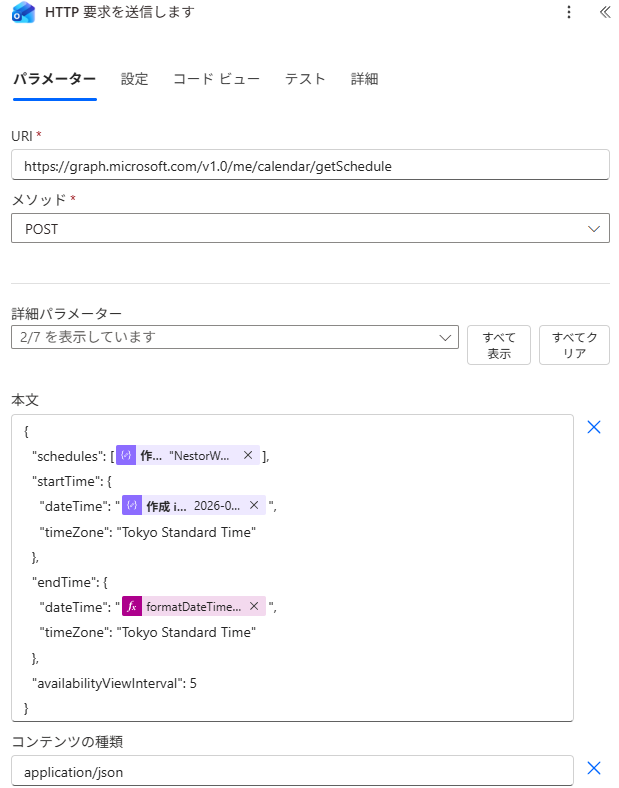
Task: Switch to the 設定 tab
Action: pos(134,79)
